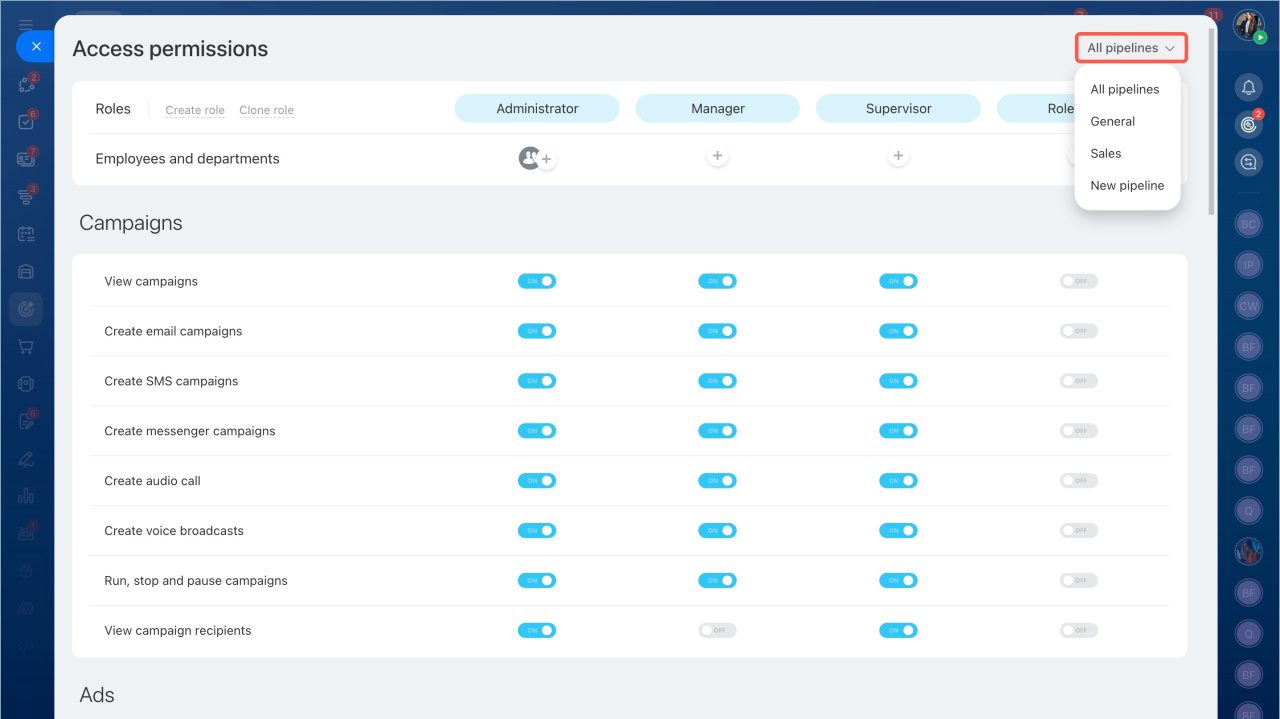
Task: Open the user profile avatar at top right
Action: pyautogui.click(x=1249, y=25)
